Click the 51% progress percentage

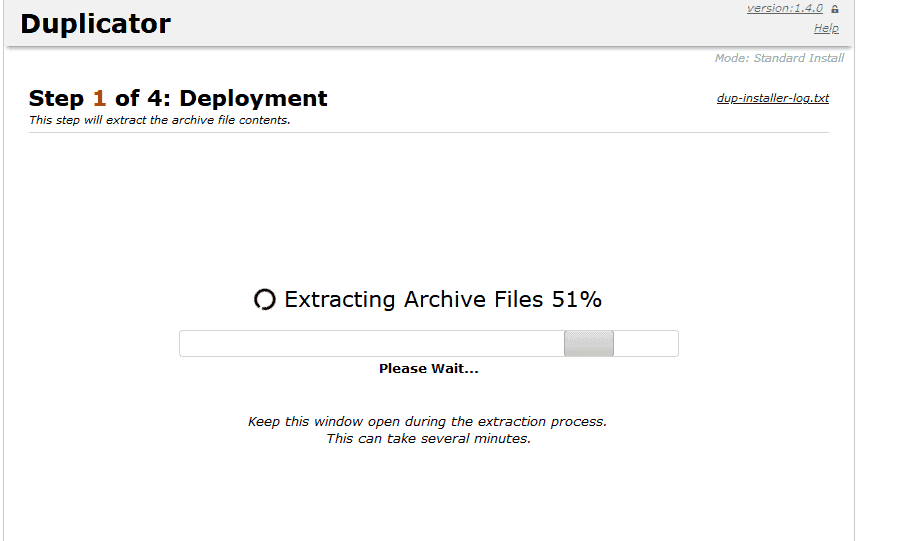coord(577,300)
